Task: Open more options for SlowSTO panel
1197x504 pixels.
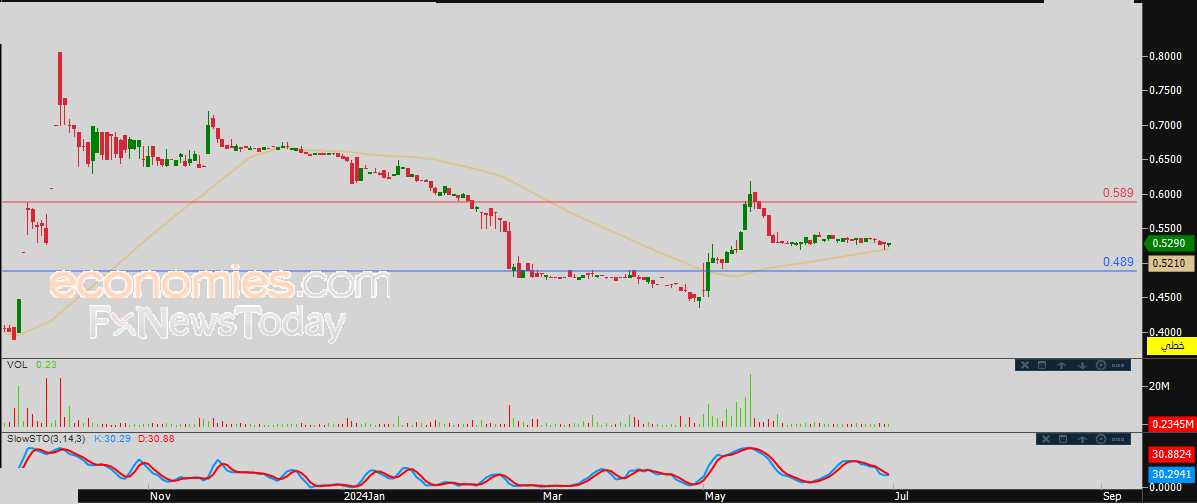Action: 1118,439
